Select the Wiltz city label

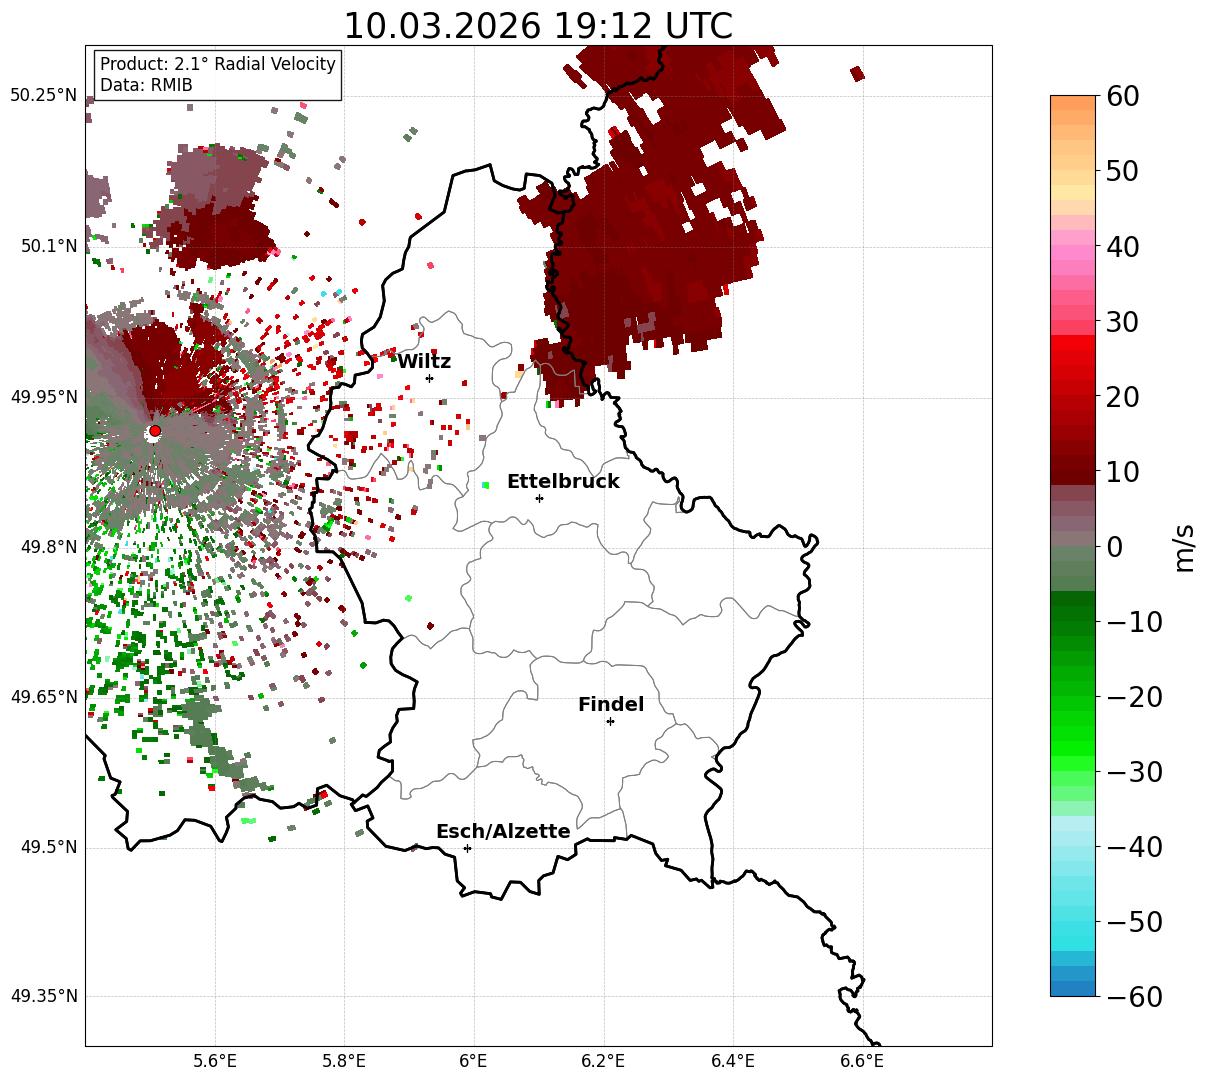[x=424, y=361]
